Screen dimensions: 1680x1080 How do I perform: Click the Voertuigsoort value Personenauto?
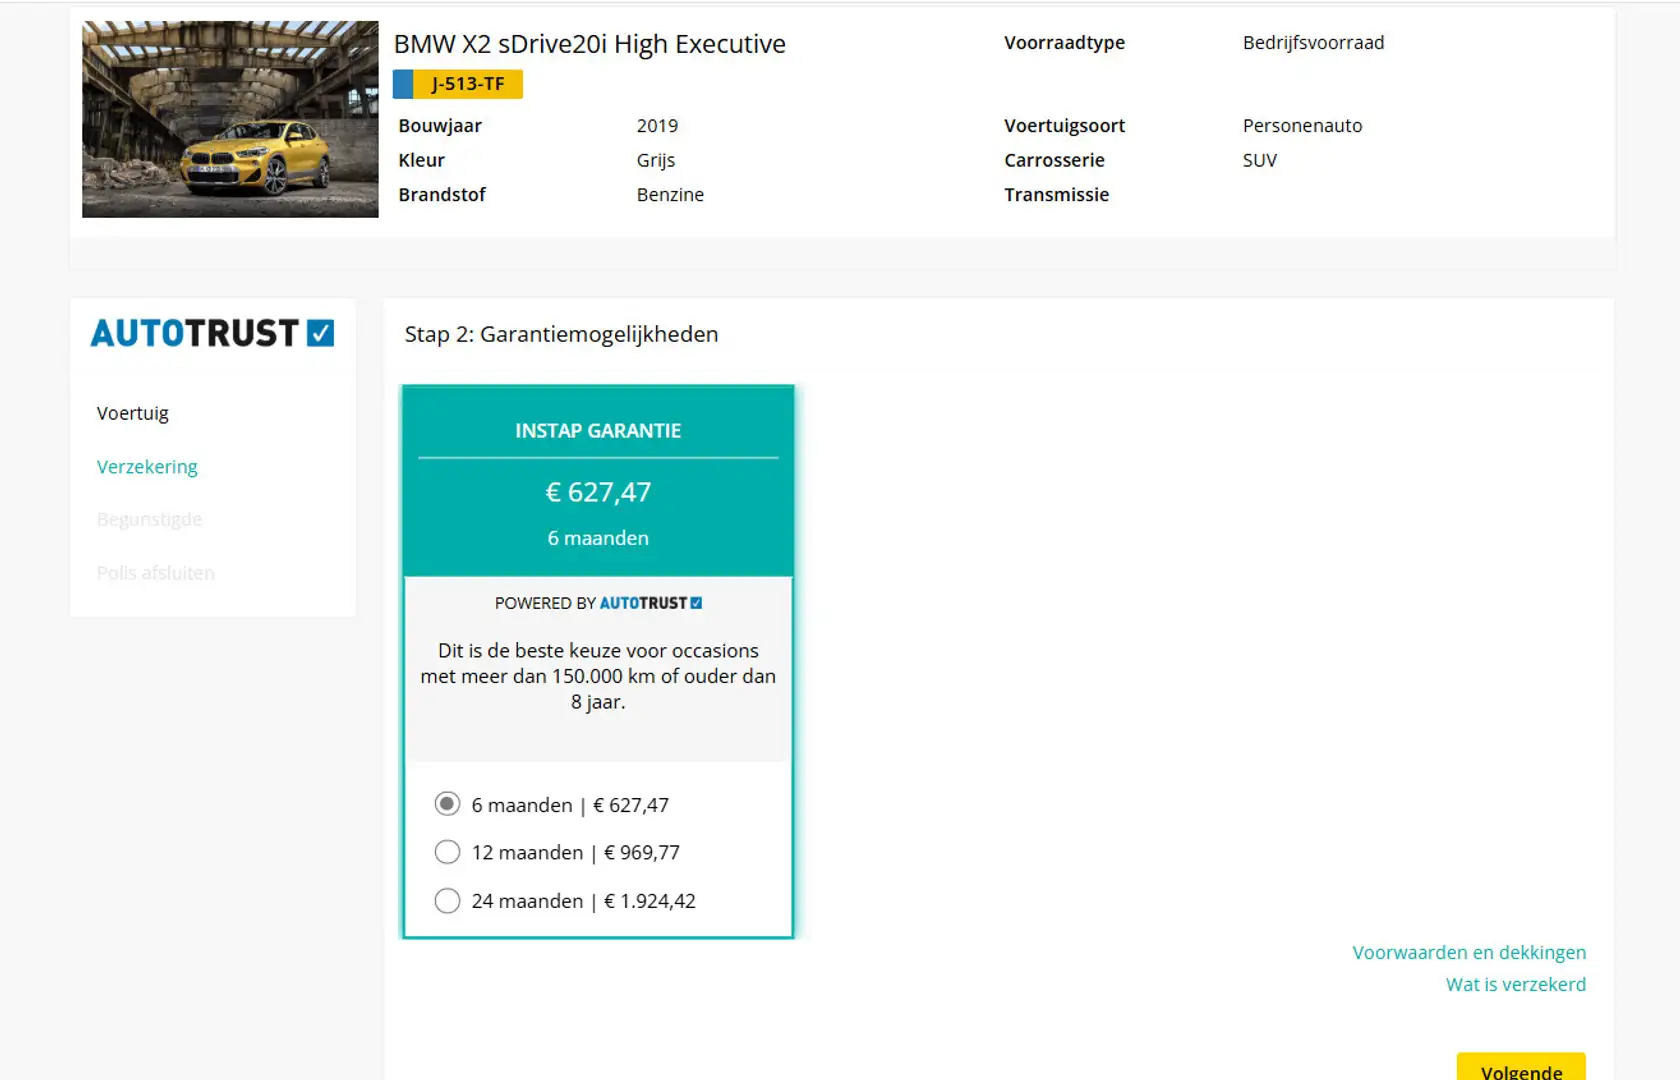point(1302,126)
